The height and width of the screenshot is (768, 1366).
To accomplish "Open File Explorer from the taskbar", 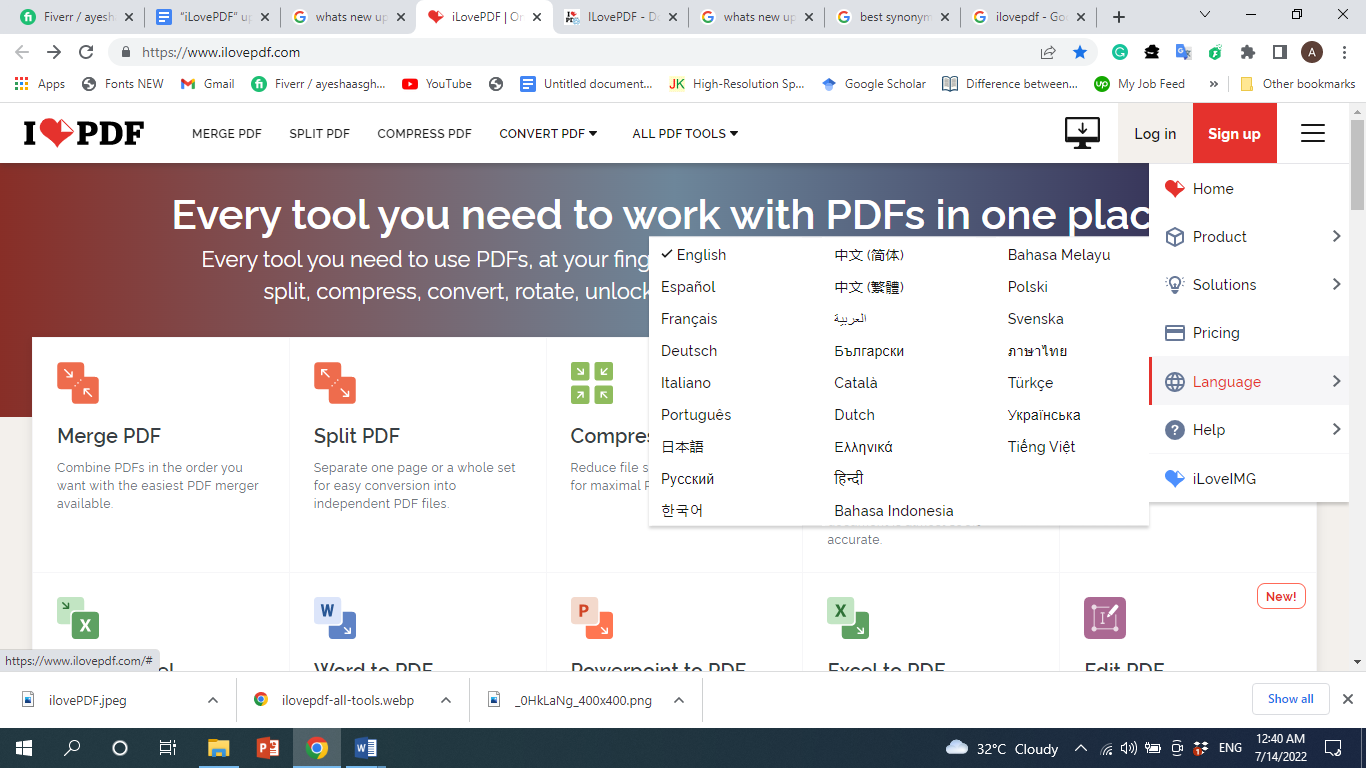I will [218, 748].
